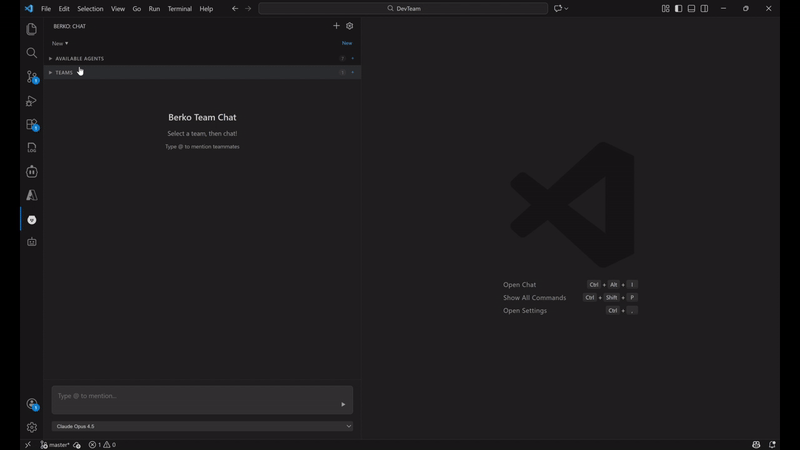The width and height of the screenshot is (800, 450).
Task: Open remote window indicator in status bar
Action: point(28,444)
